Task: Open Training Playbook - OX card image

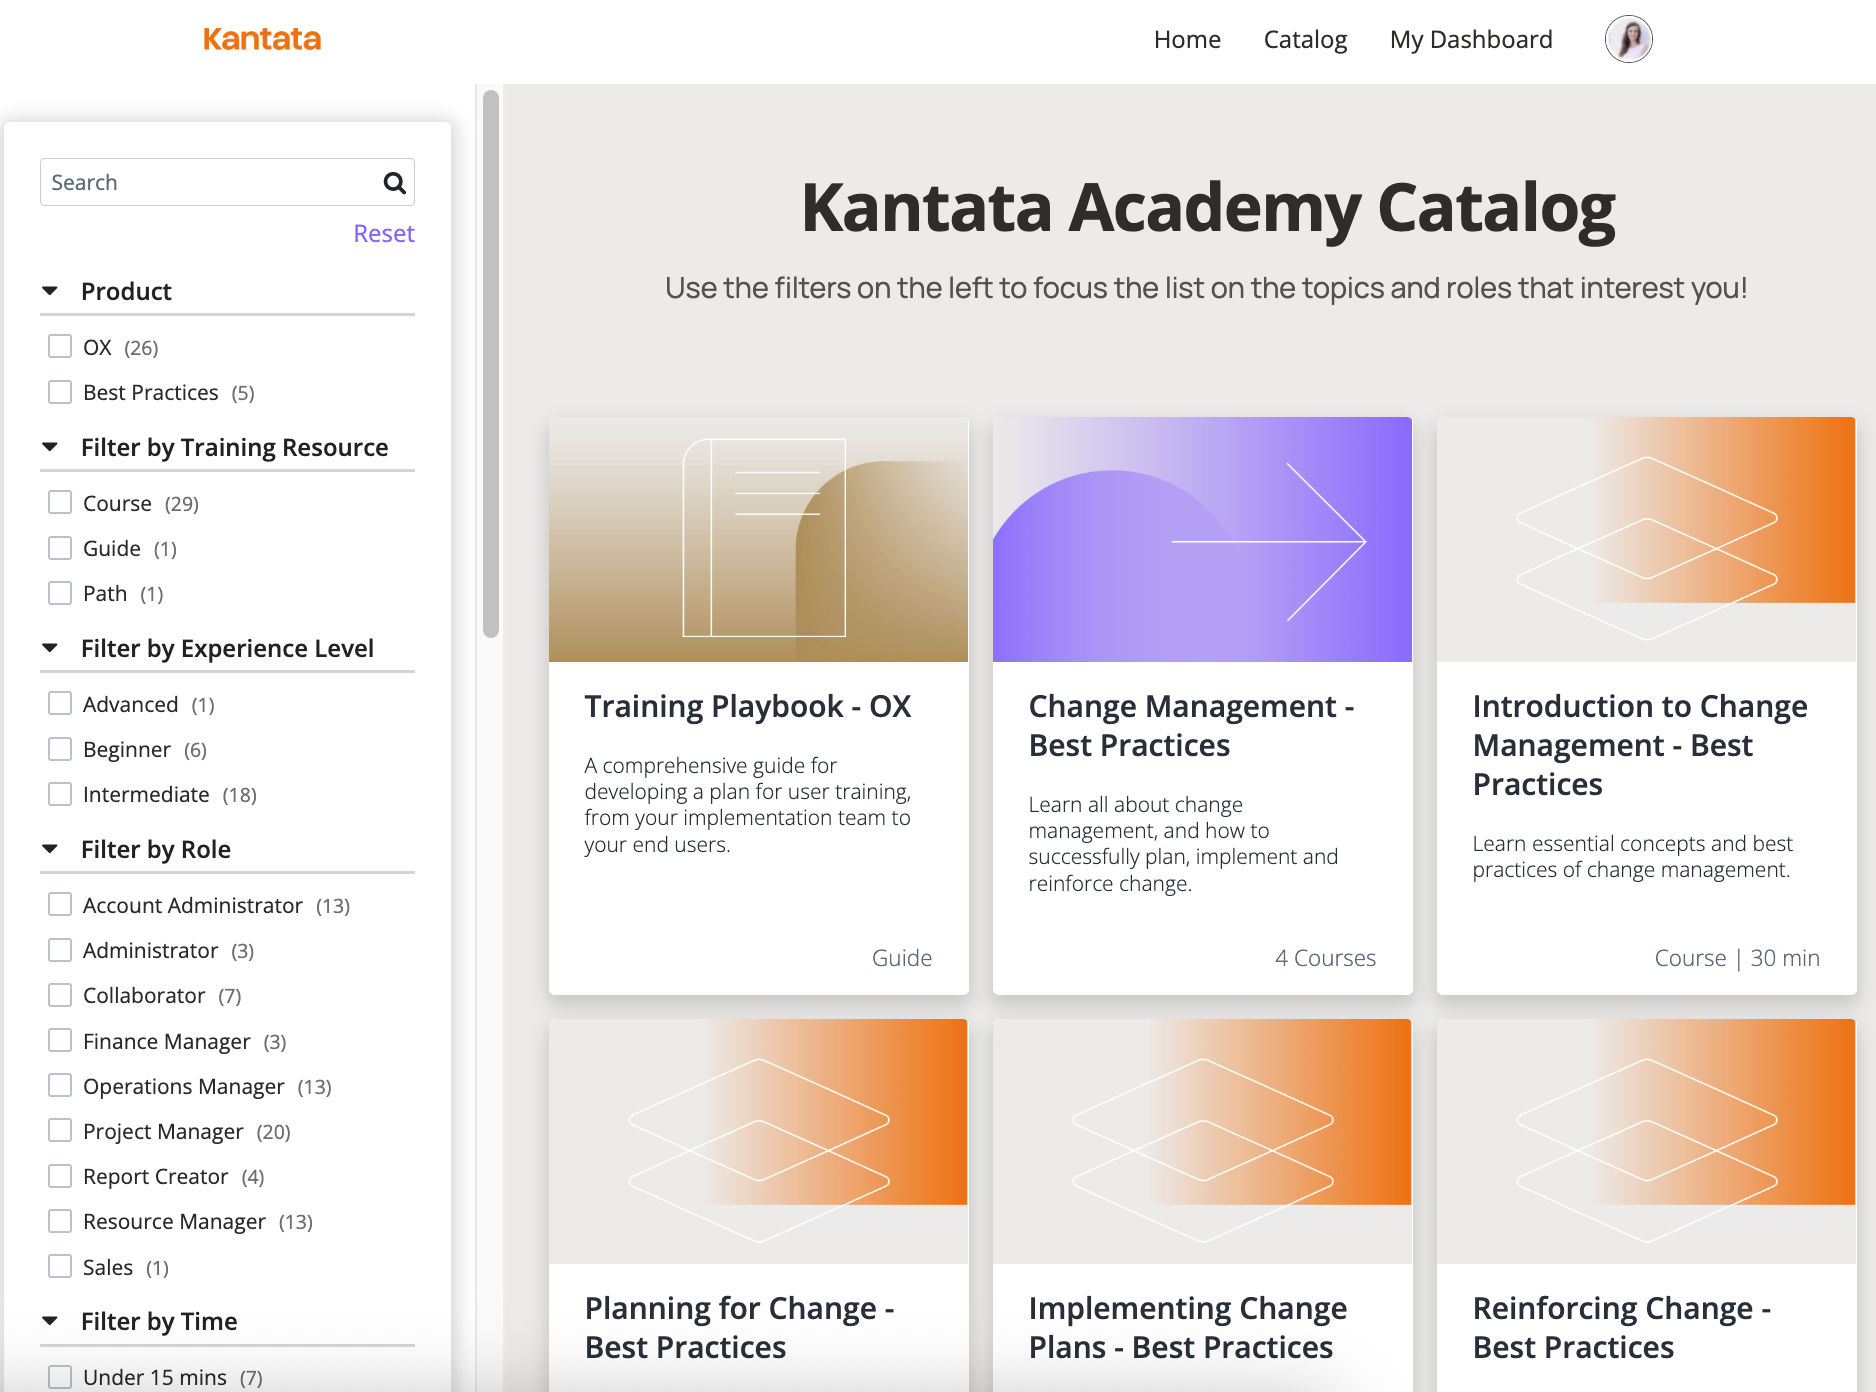Action: pos(758,539)
